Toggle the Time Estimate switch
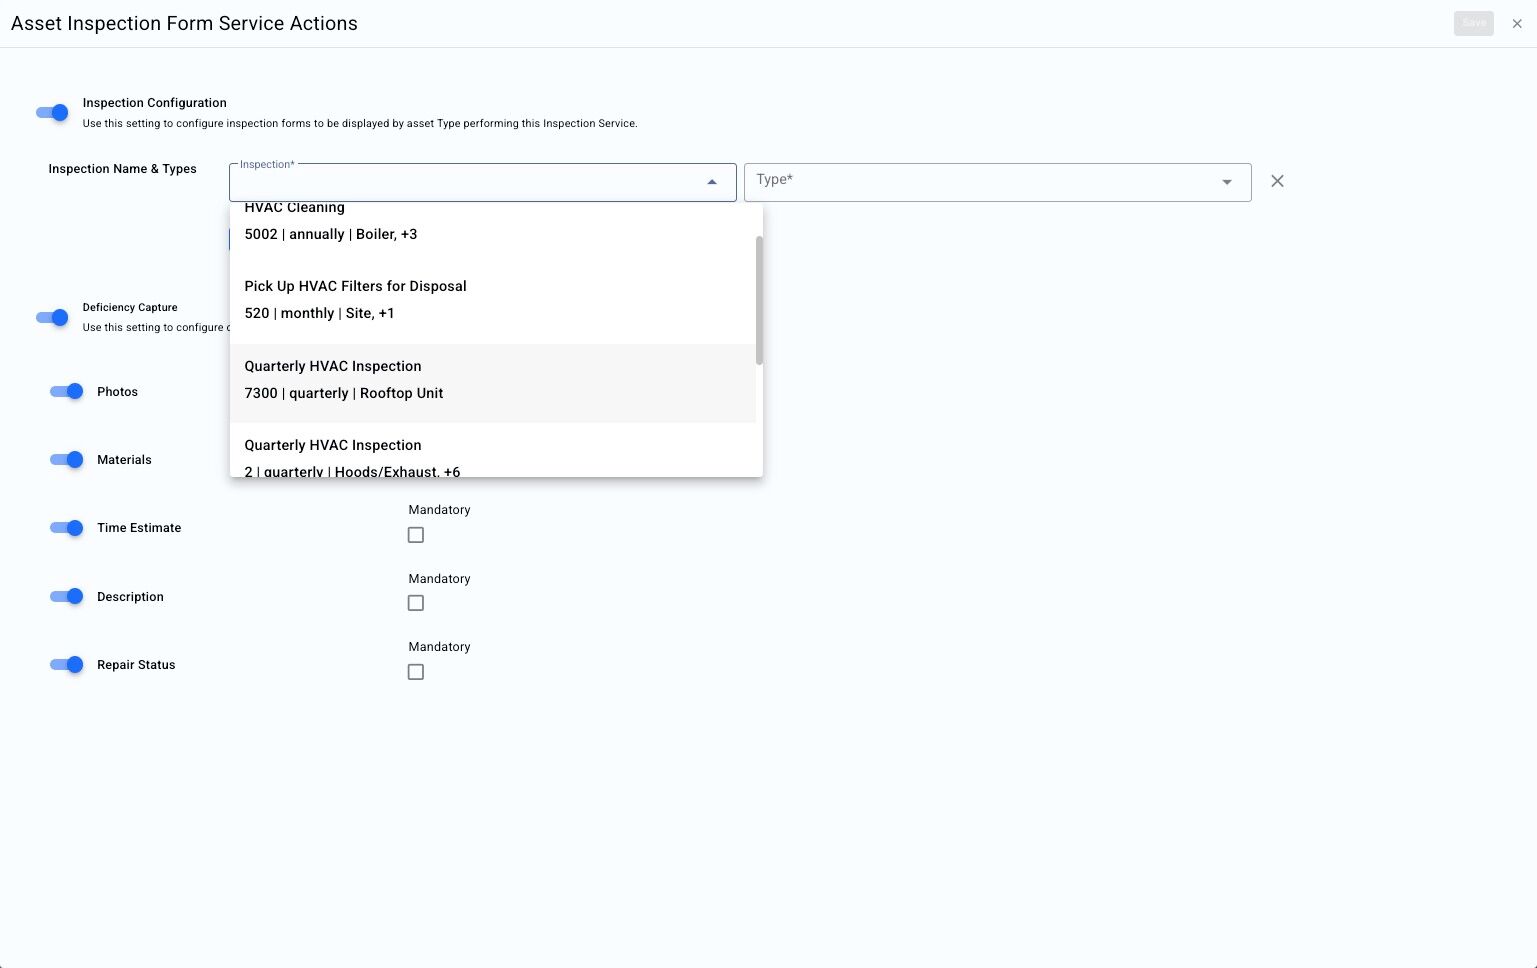The height and width of the screenshot is (968, 1537). click(x=67, y=528)
